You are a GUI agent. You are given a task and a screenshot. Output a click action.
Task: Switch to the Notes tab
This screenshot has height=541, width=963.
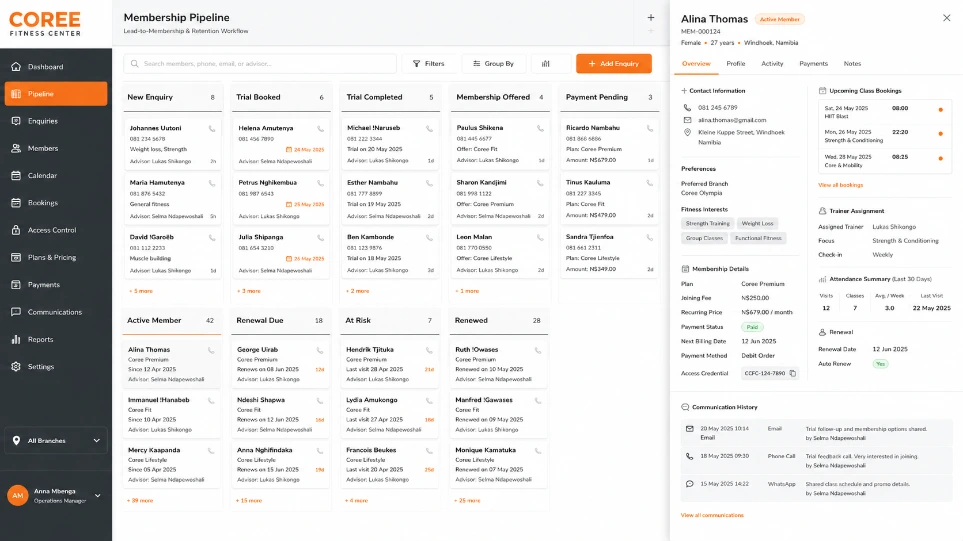click(852, 63)
